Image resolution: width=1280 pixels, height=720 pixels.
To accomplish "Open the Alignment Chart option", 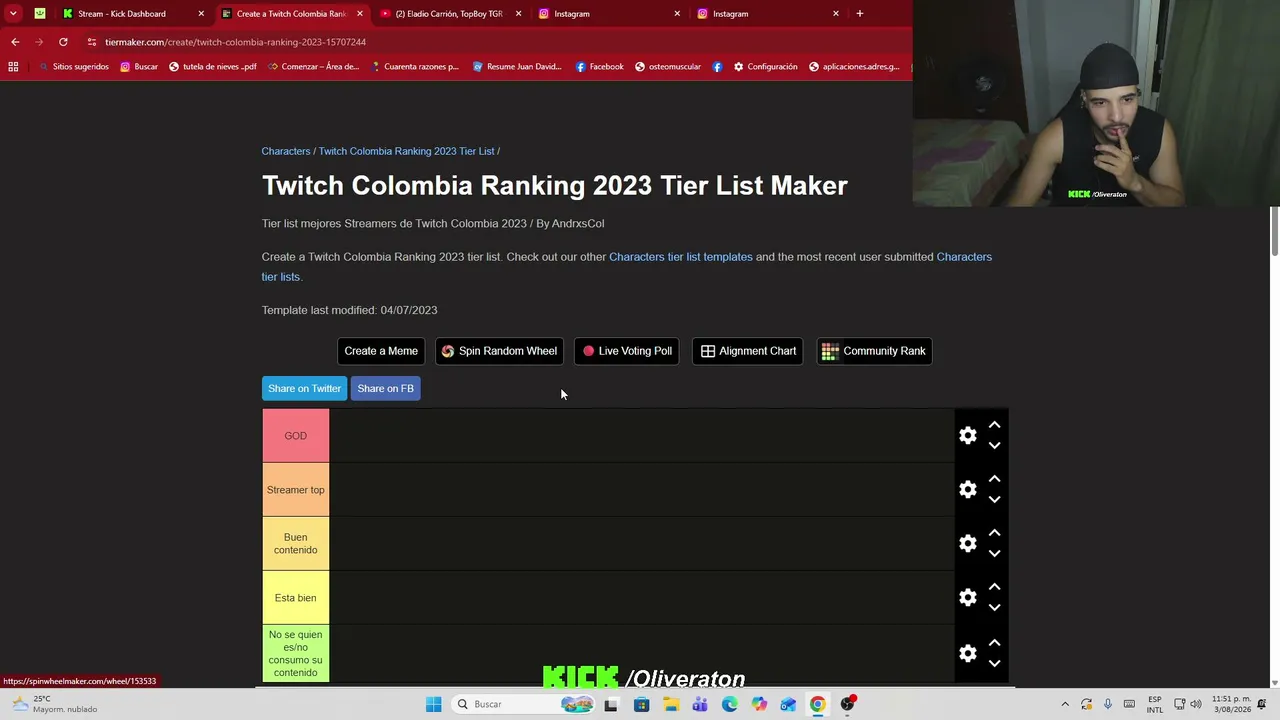I will (x=748, y=351).
